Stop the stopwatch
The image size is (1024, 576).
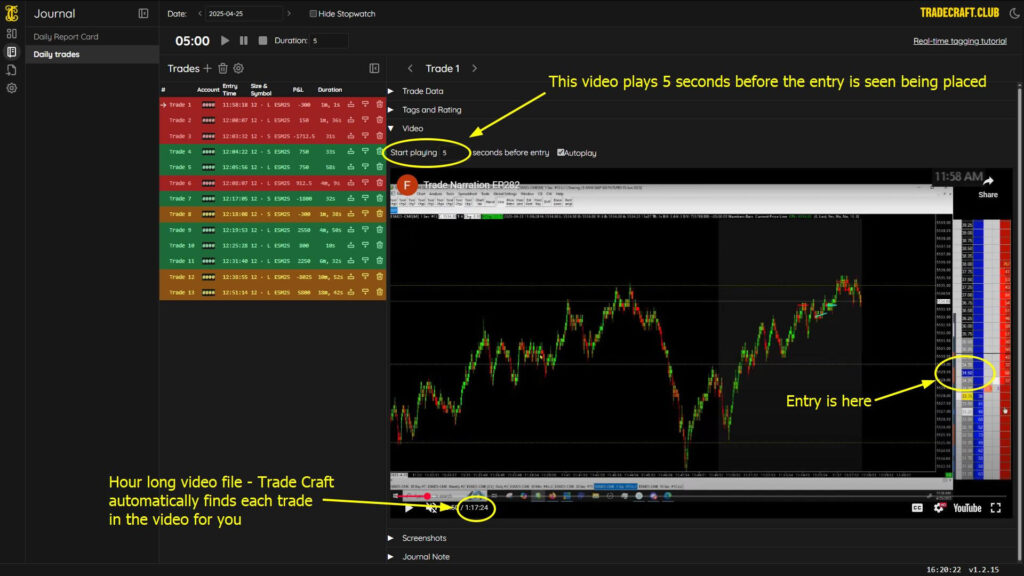(x=263, y=40)
